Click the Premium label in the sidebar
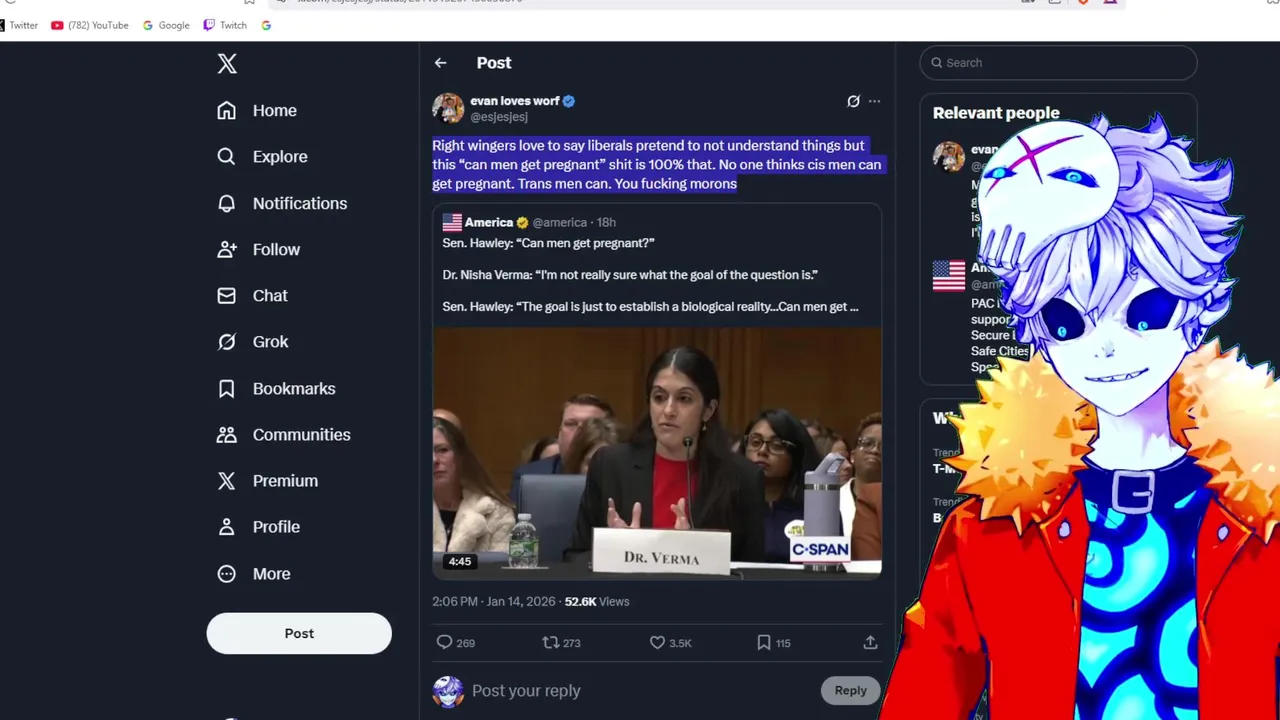This screenshot has width=1280, height=720. tap(285, 481)
